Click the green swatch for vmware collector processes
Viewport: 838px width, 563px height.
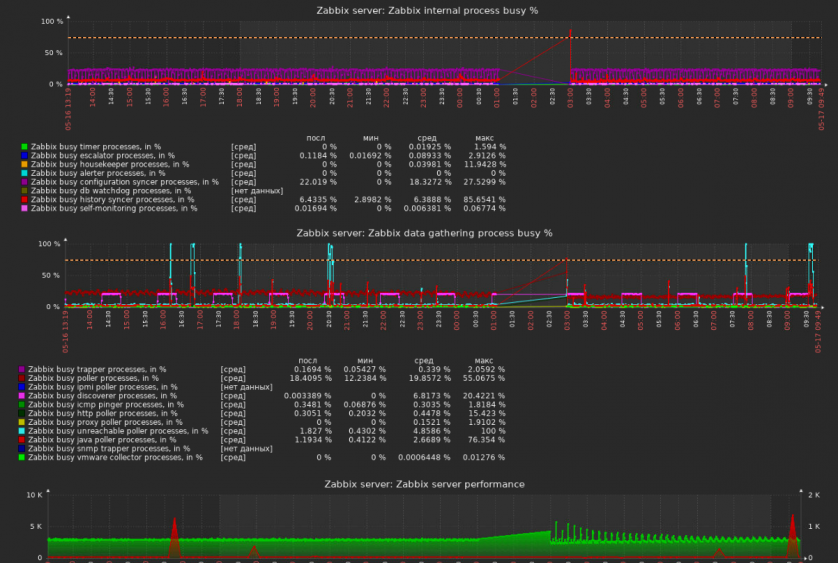(21, 457)
